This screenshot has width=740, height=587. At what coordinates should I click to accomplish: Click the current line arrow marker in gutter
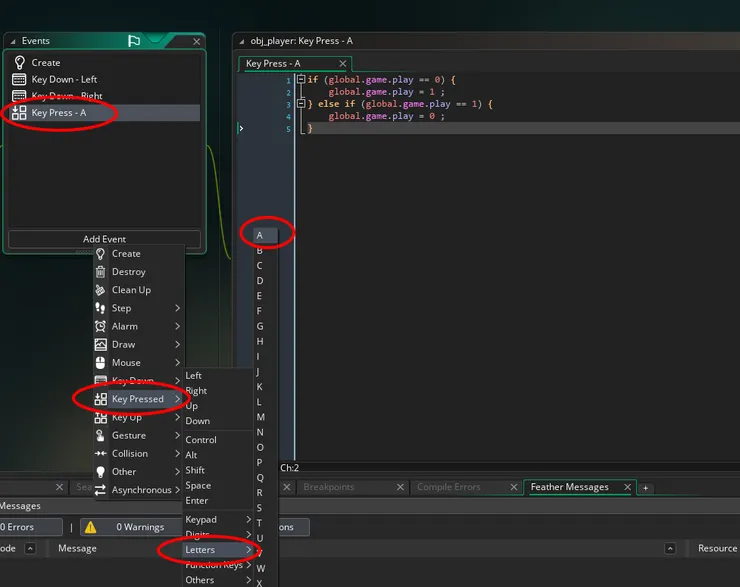point(241,128)
